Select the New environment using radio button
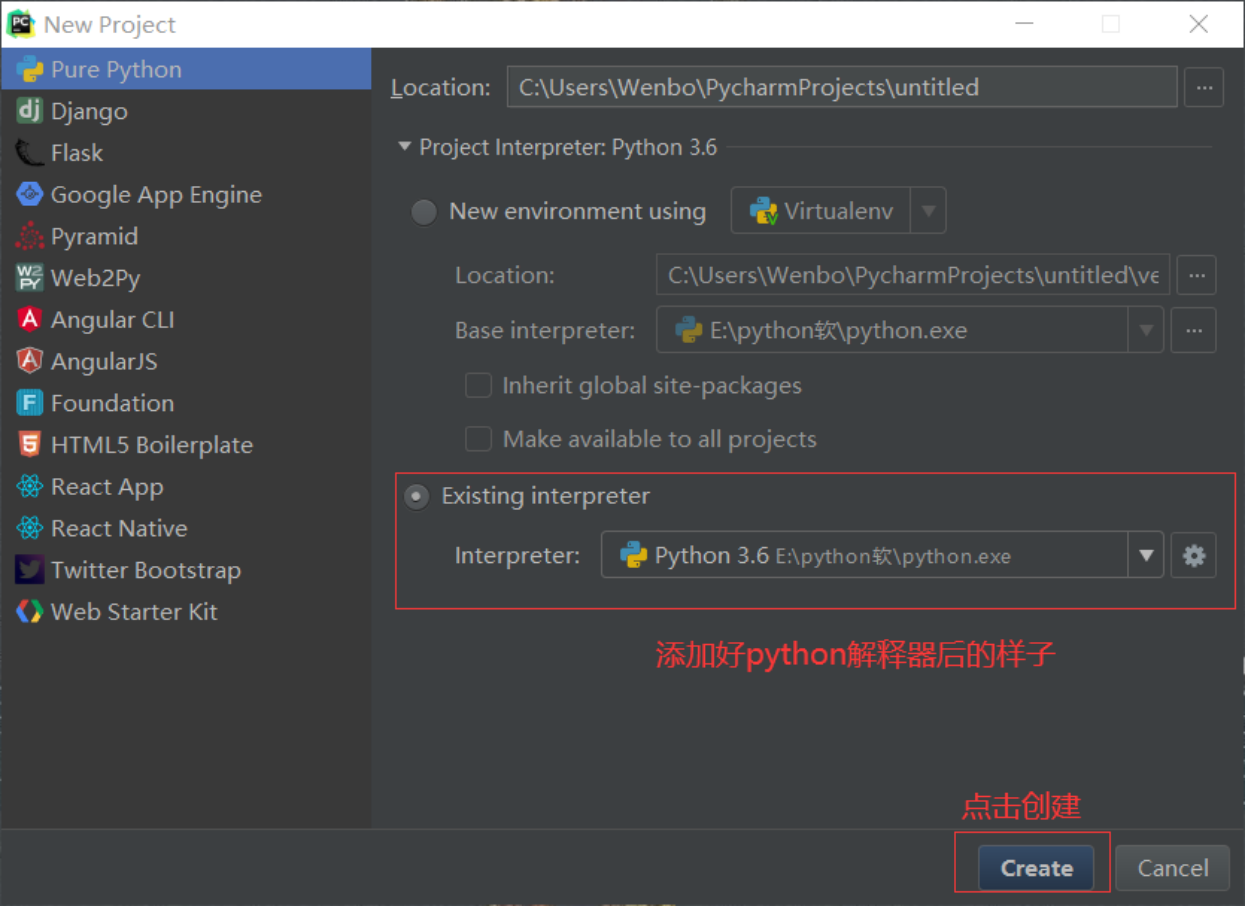Viewport: 1245px width, 907px height. click(424, 212)
